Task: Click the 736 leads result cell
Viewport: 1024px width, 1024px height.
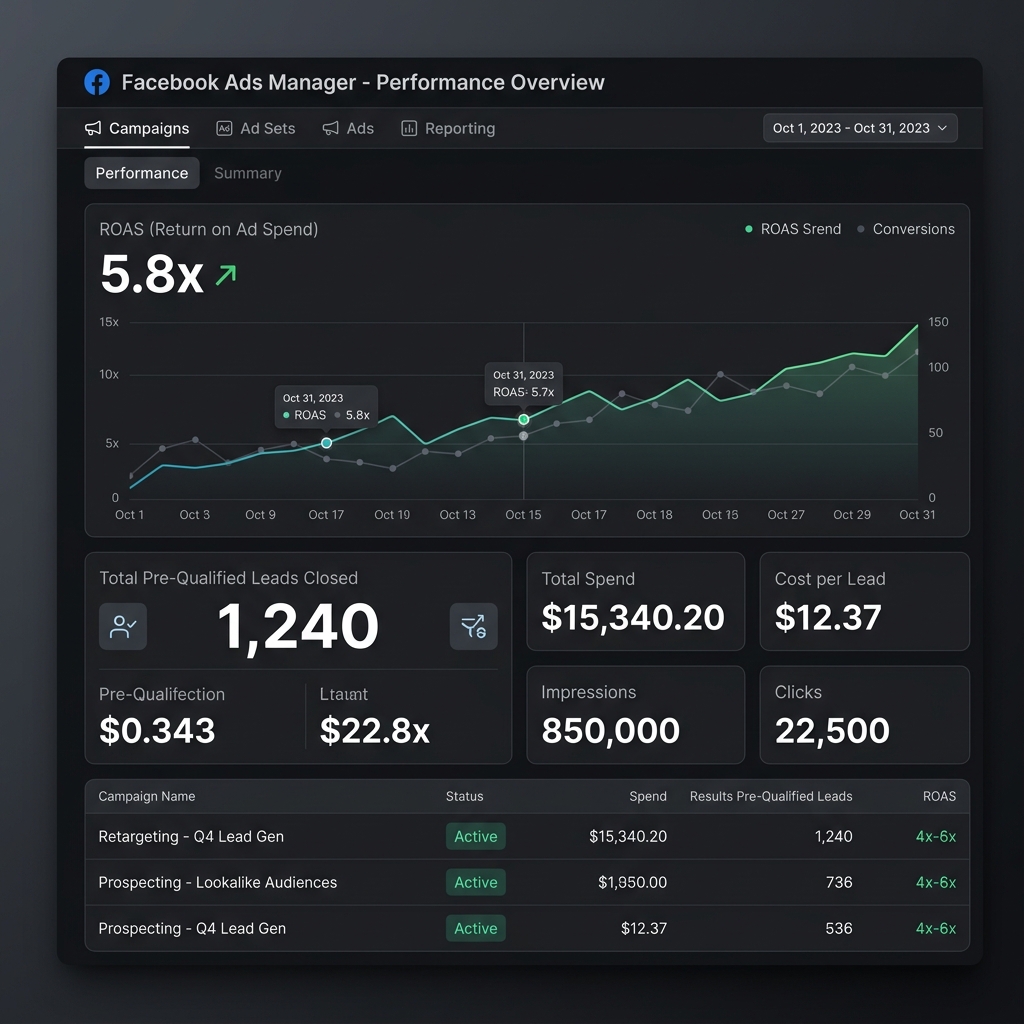Action: point(839,882)
